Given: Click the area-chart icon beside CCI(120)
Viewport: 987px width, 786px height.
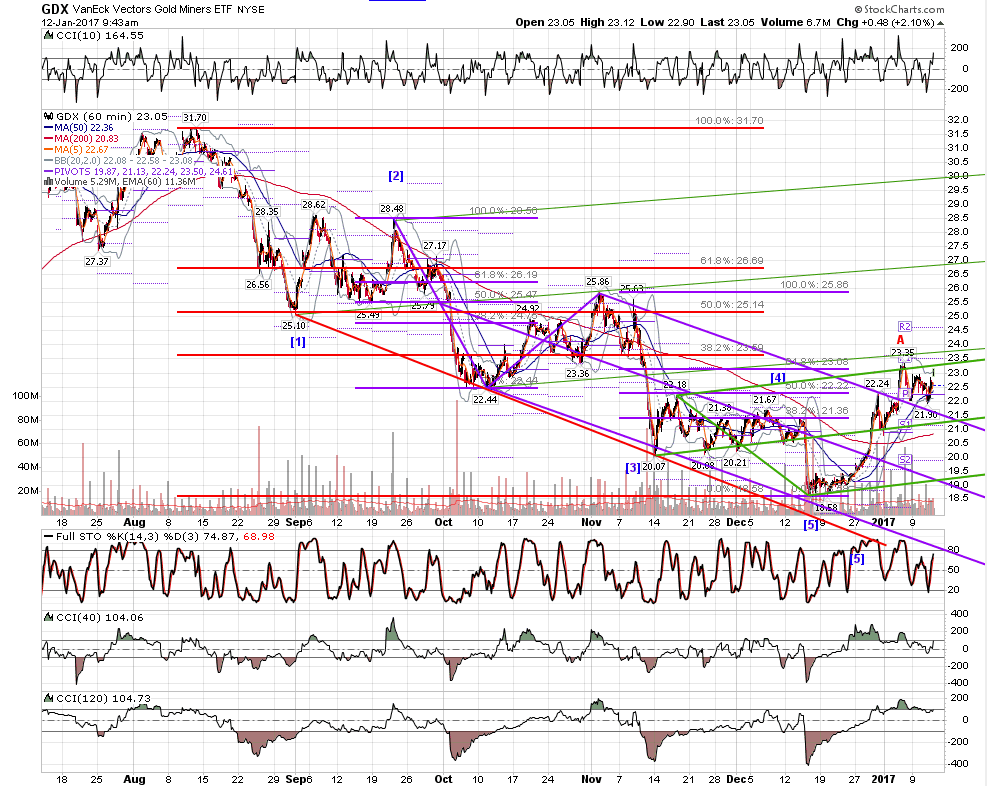Looking at the screenshot, I should point(48,699).
